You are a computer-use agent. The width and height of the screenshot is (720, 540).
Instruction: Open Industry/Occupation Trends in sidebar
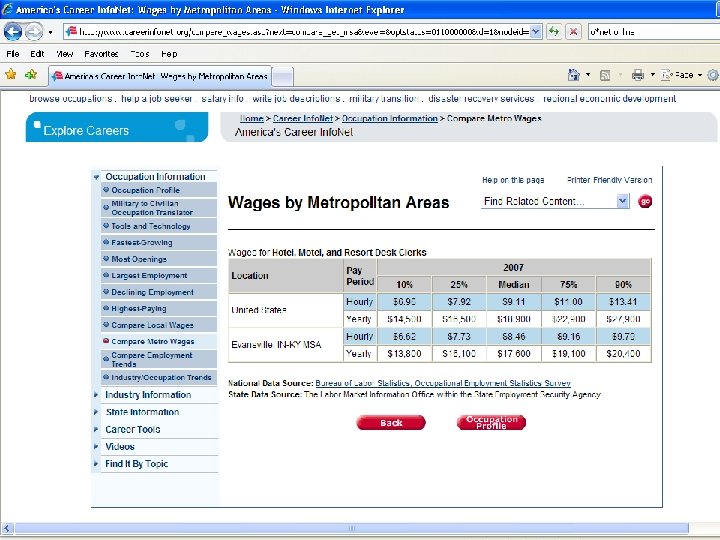point(159,377)
